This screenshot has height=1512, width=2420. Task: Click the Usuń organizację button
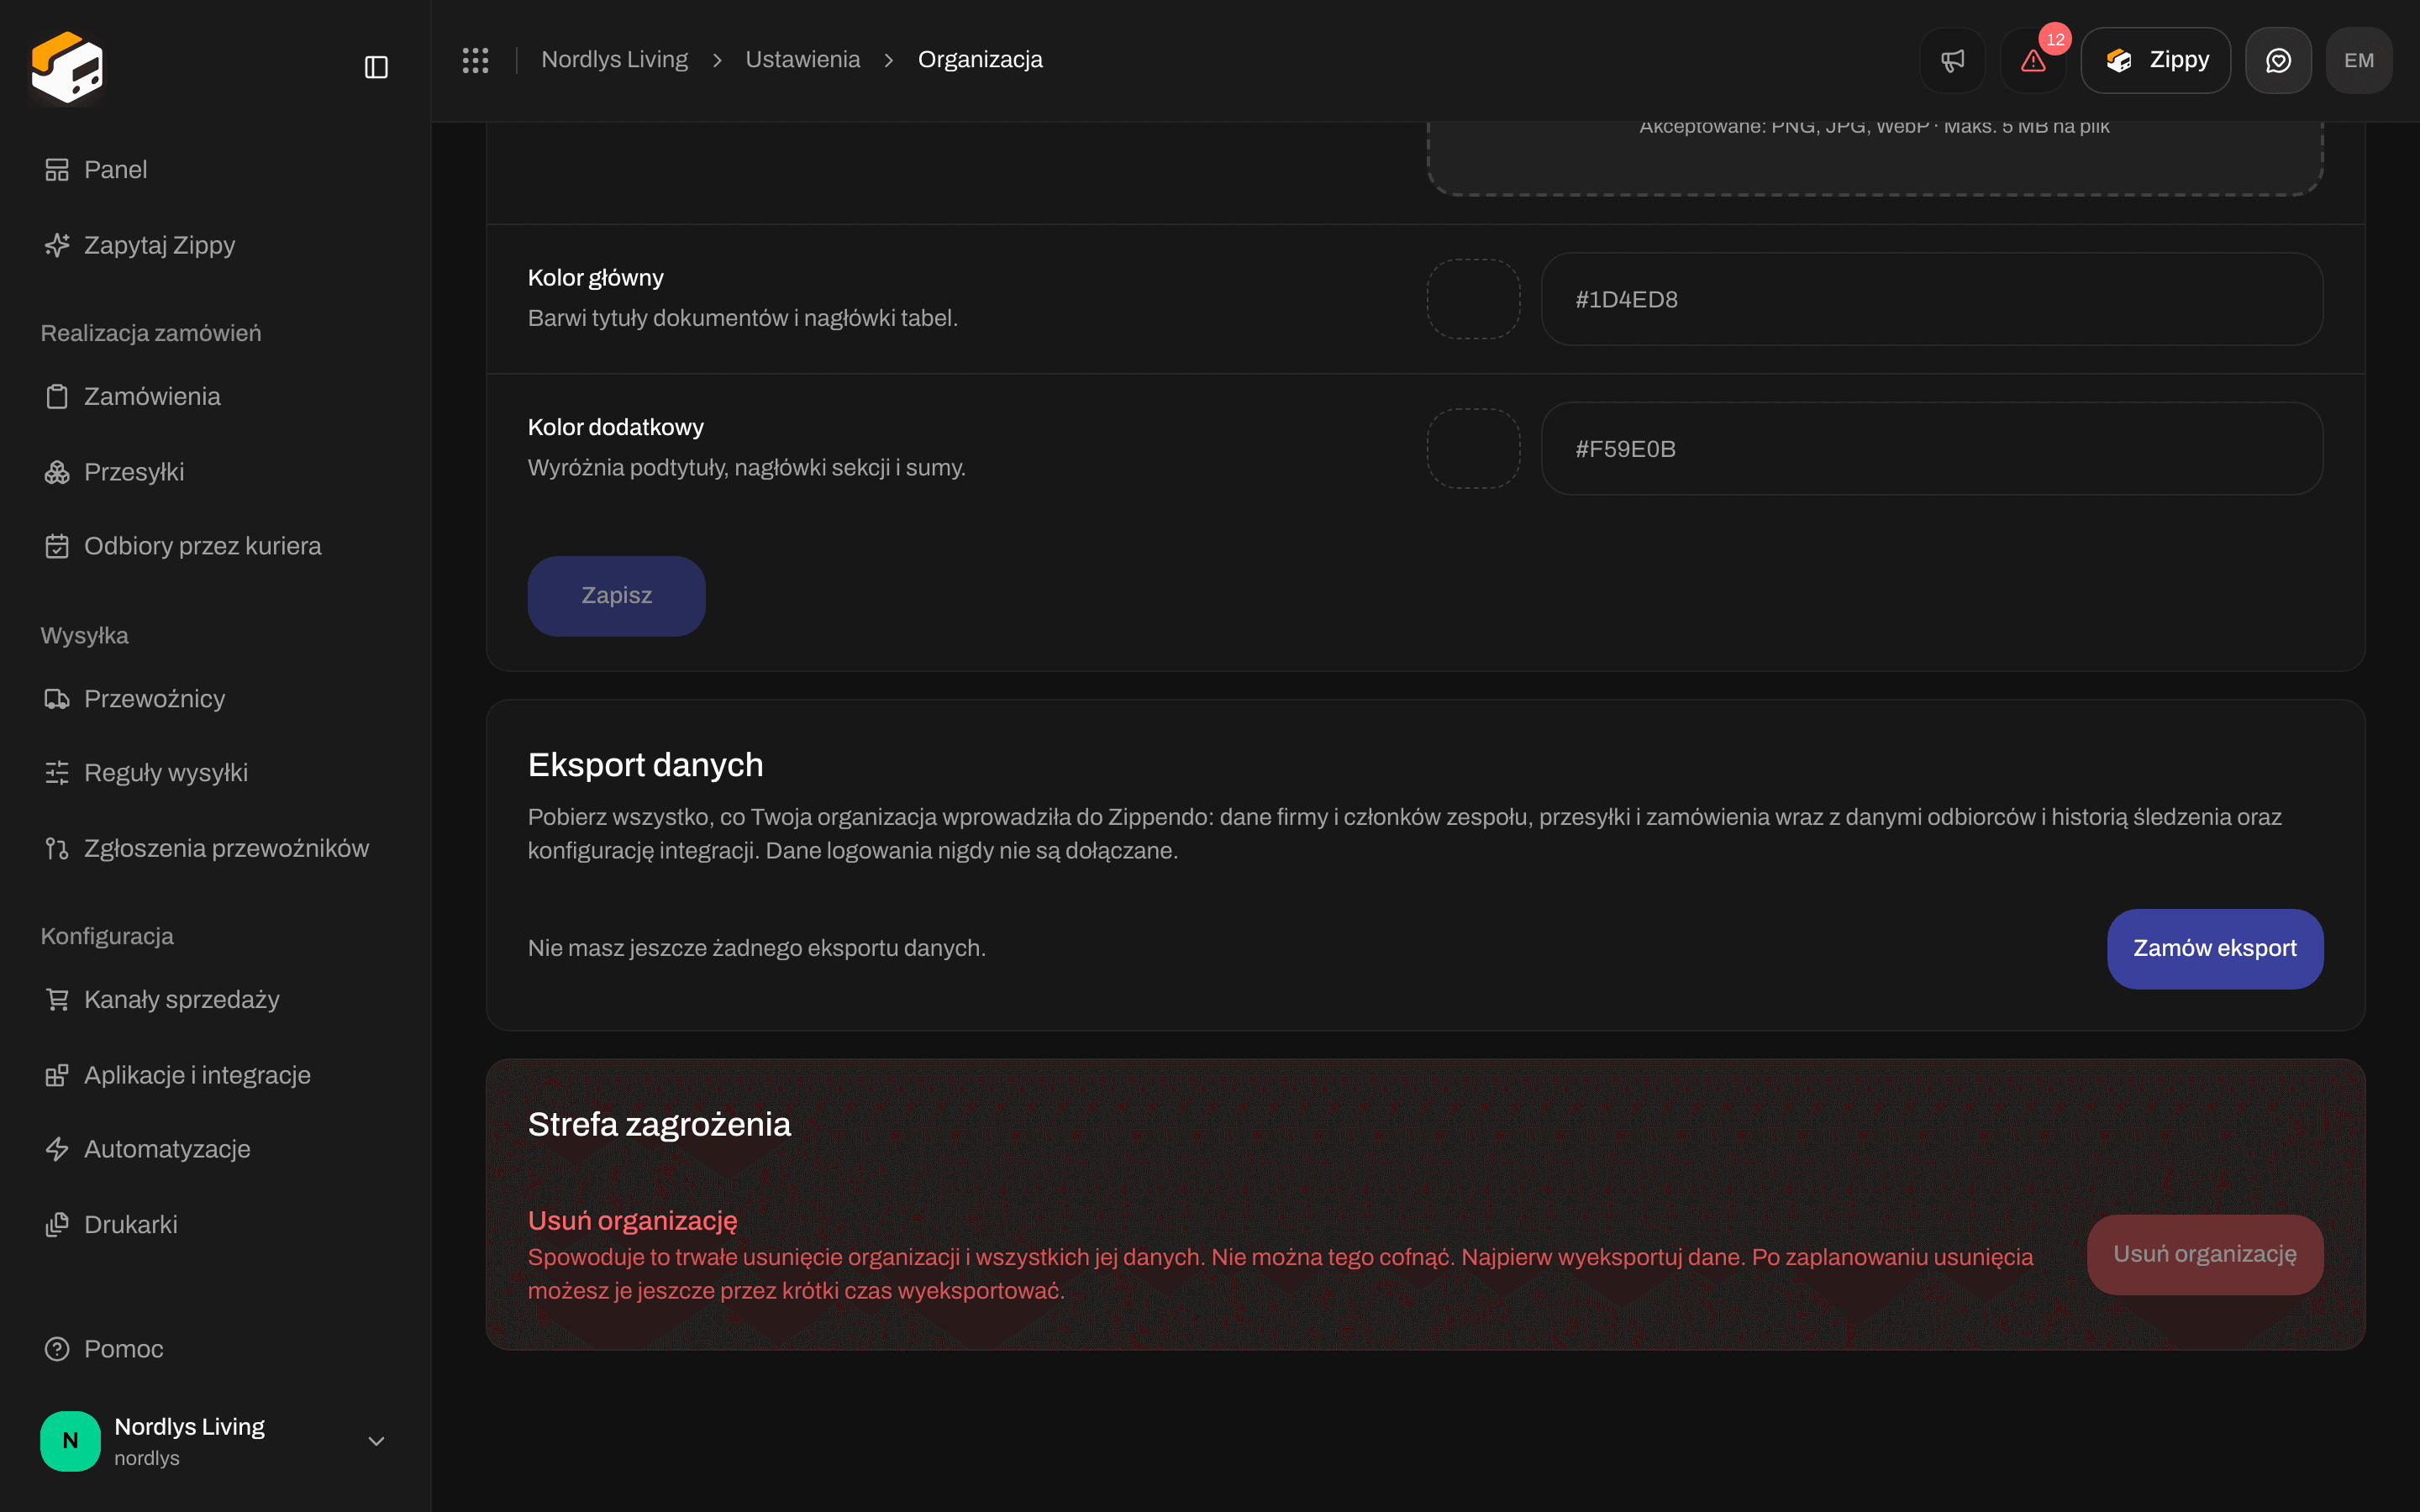(2205, 1255)
